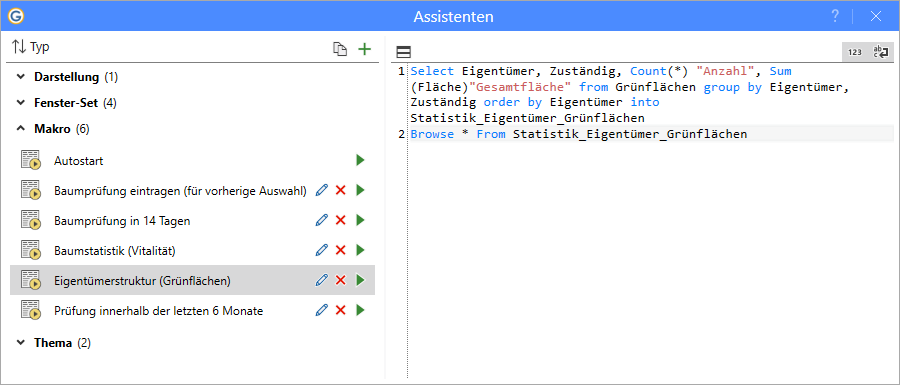
Task: Toggle line numbers with 123 button
Action: click(x=855, y=52)
